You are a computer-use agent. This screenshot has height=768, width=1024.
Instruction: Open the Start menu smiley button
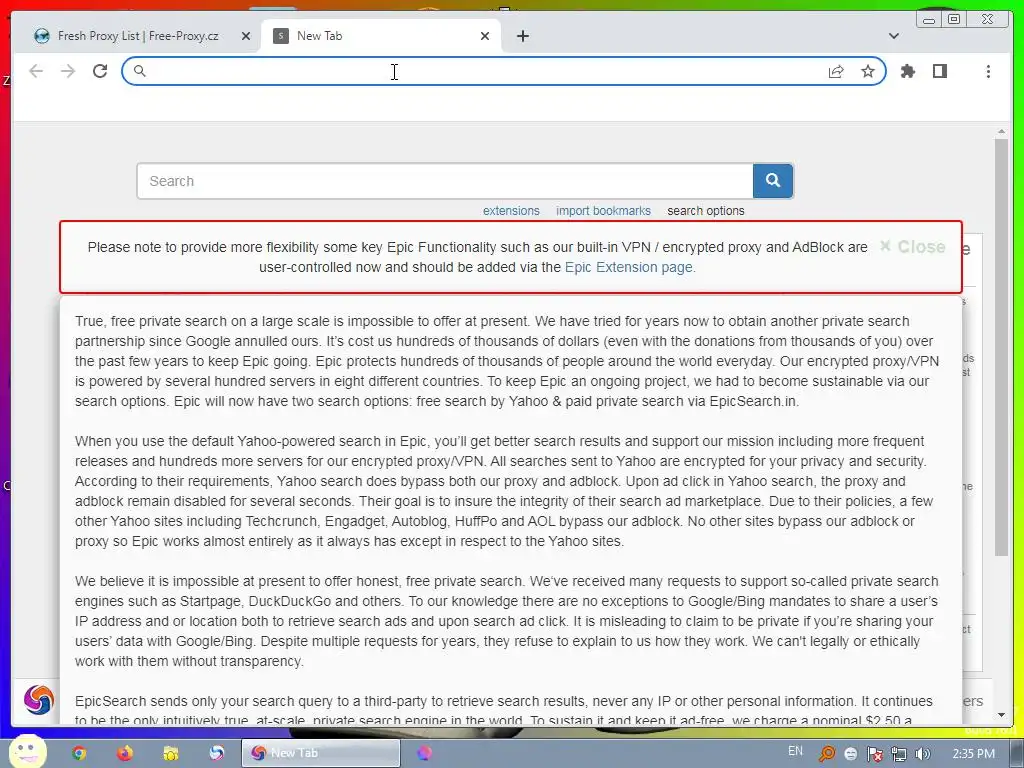[x=27, y=751]
